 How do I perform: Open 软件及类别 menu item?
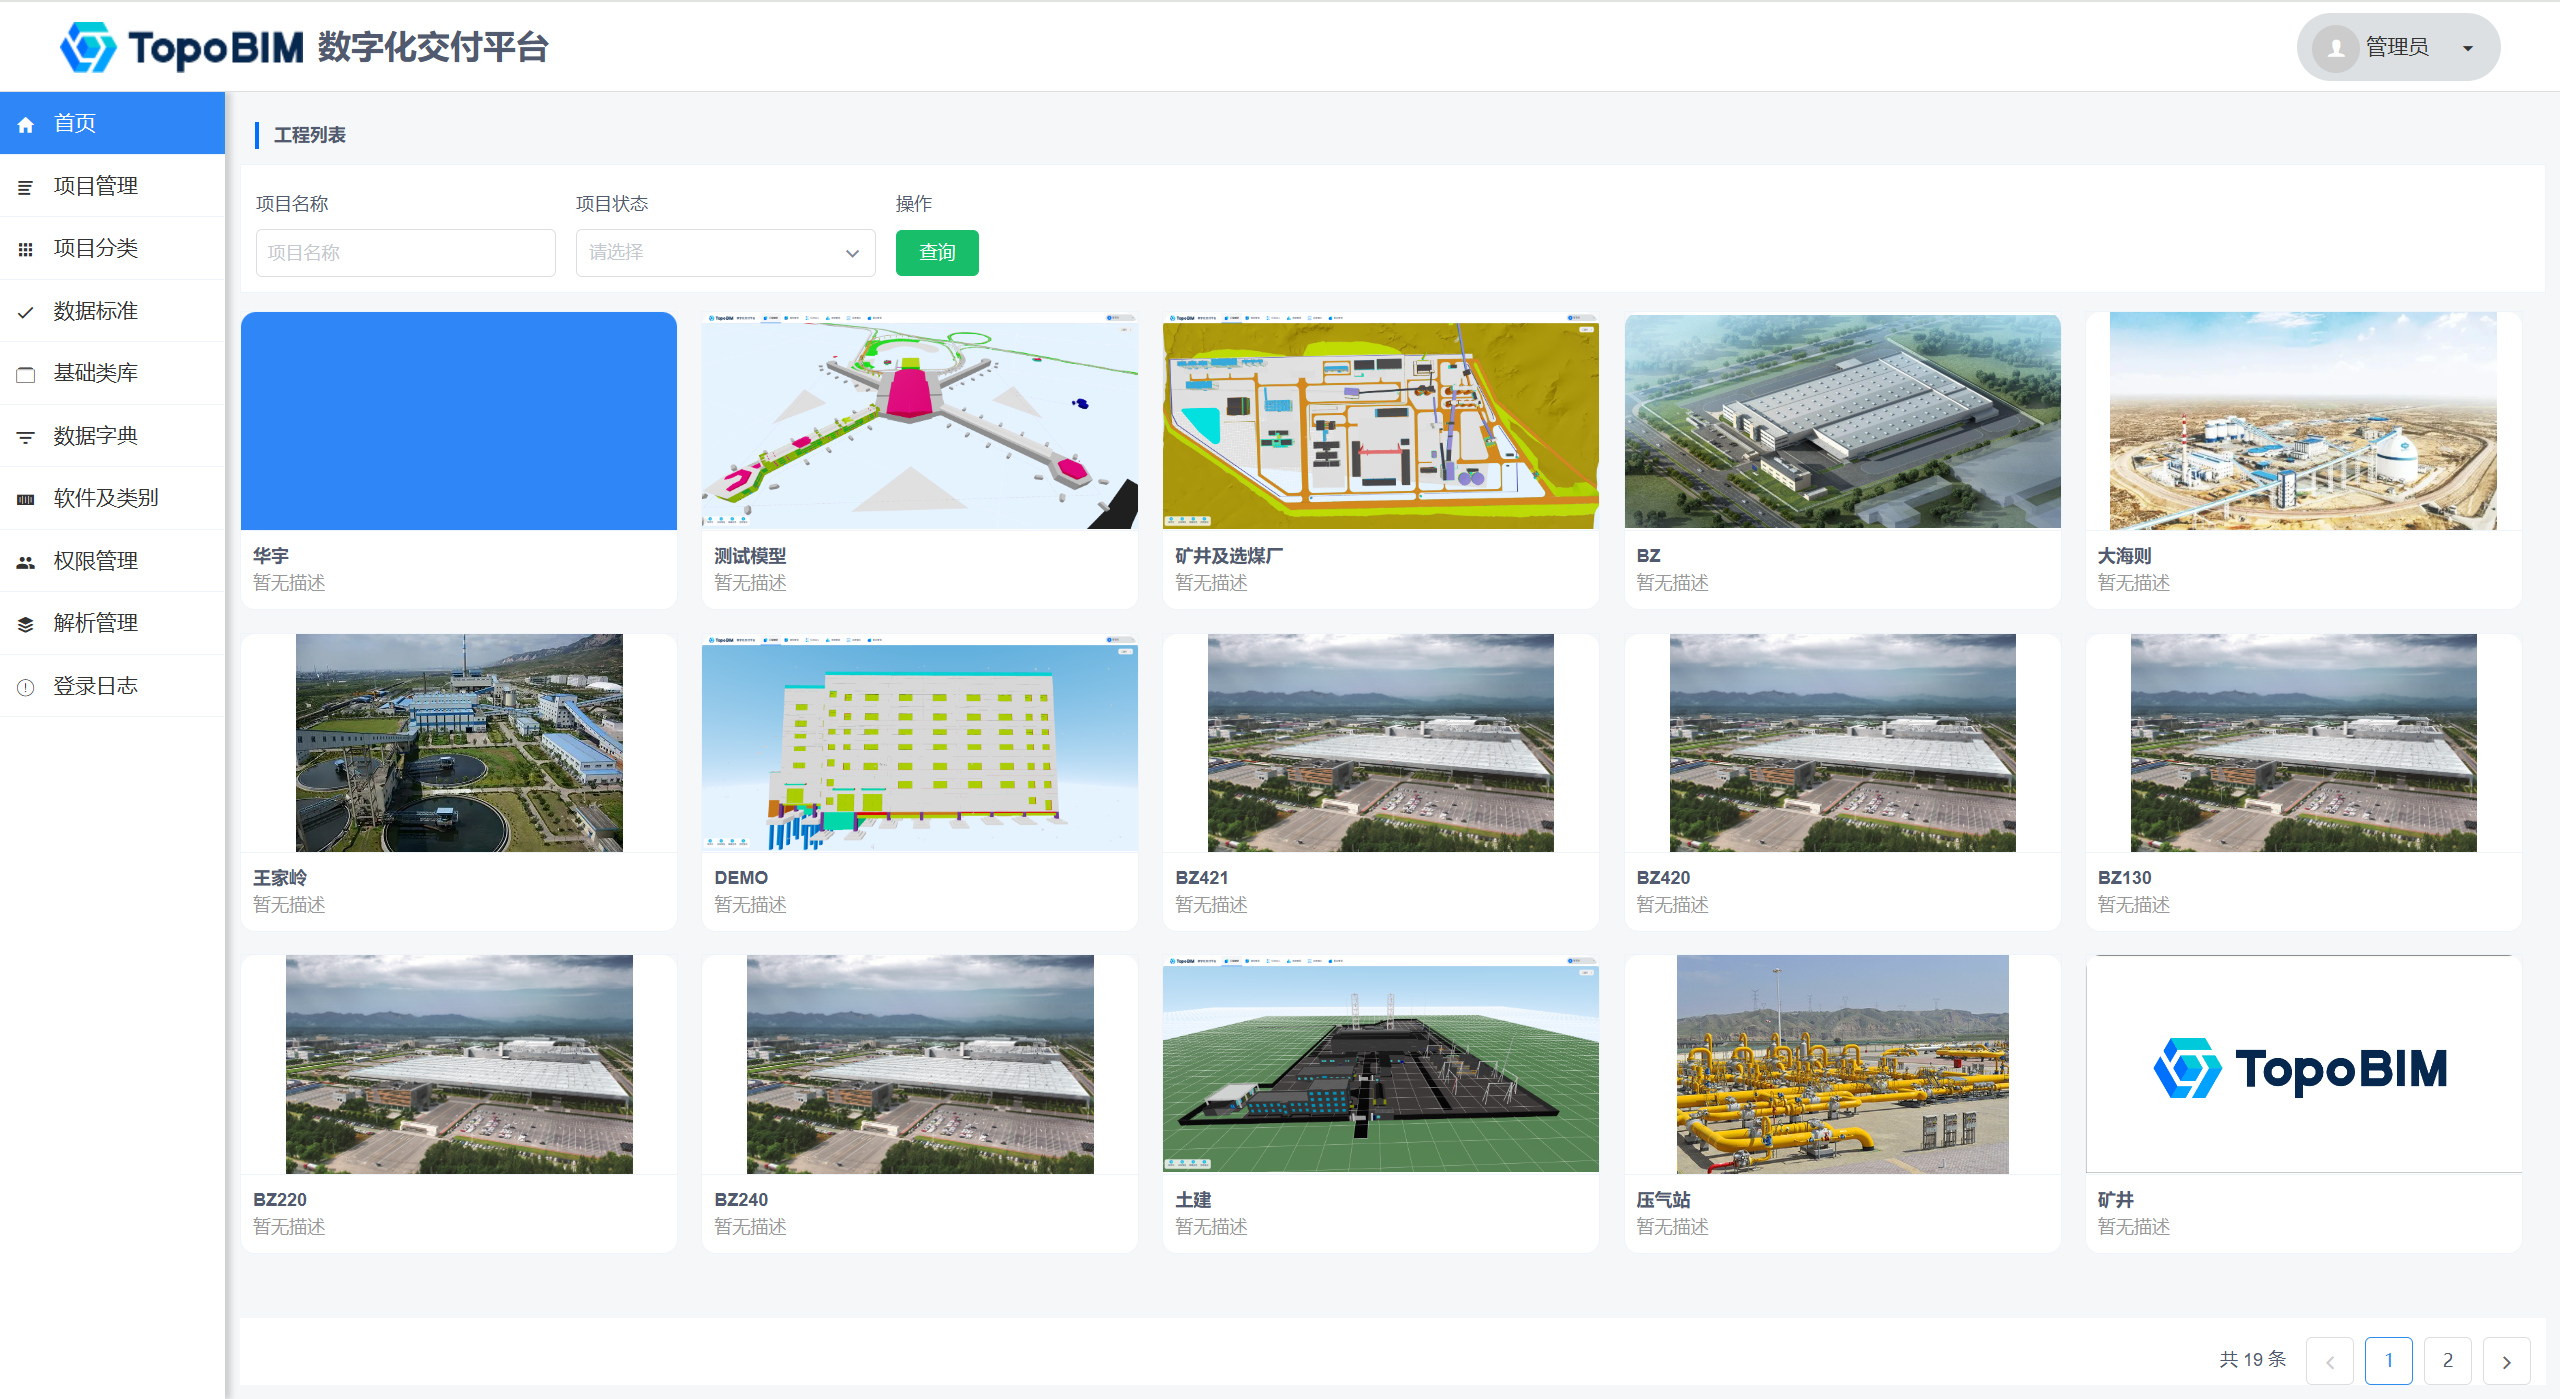[x=105, y=498]
